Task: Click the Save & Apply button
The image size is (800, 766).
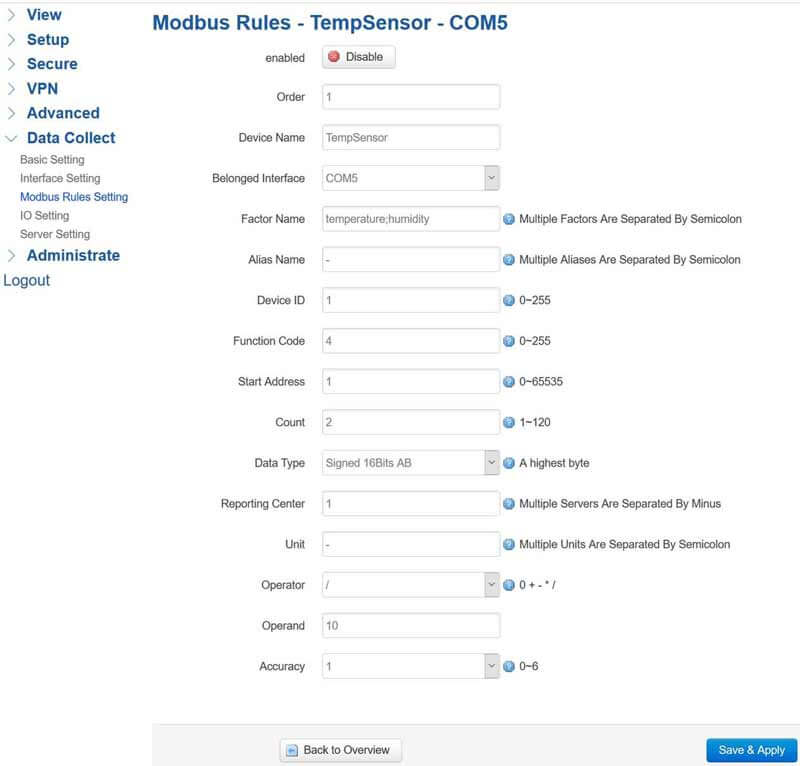Action: click(x=749, y=749)
